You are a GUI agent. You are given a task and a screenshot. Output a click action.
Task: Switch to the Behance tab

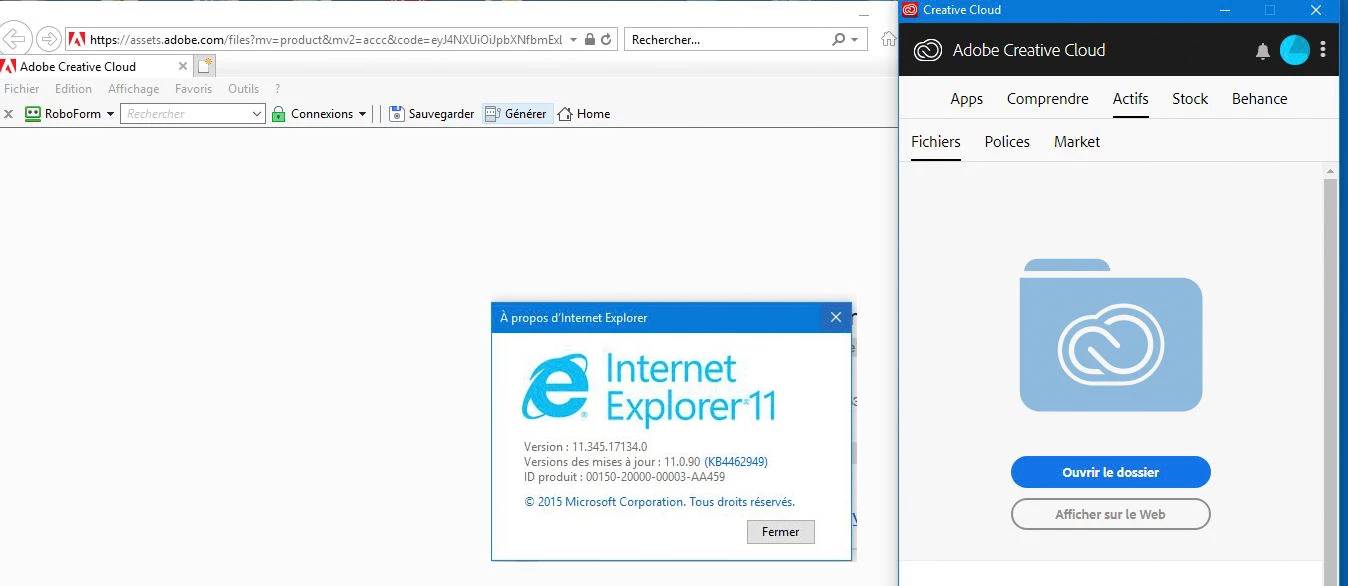(1260, 99)
